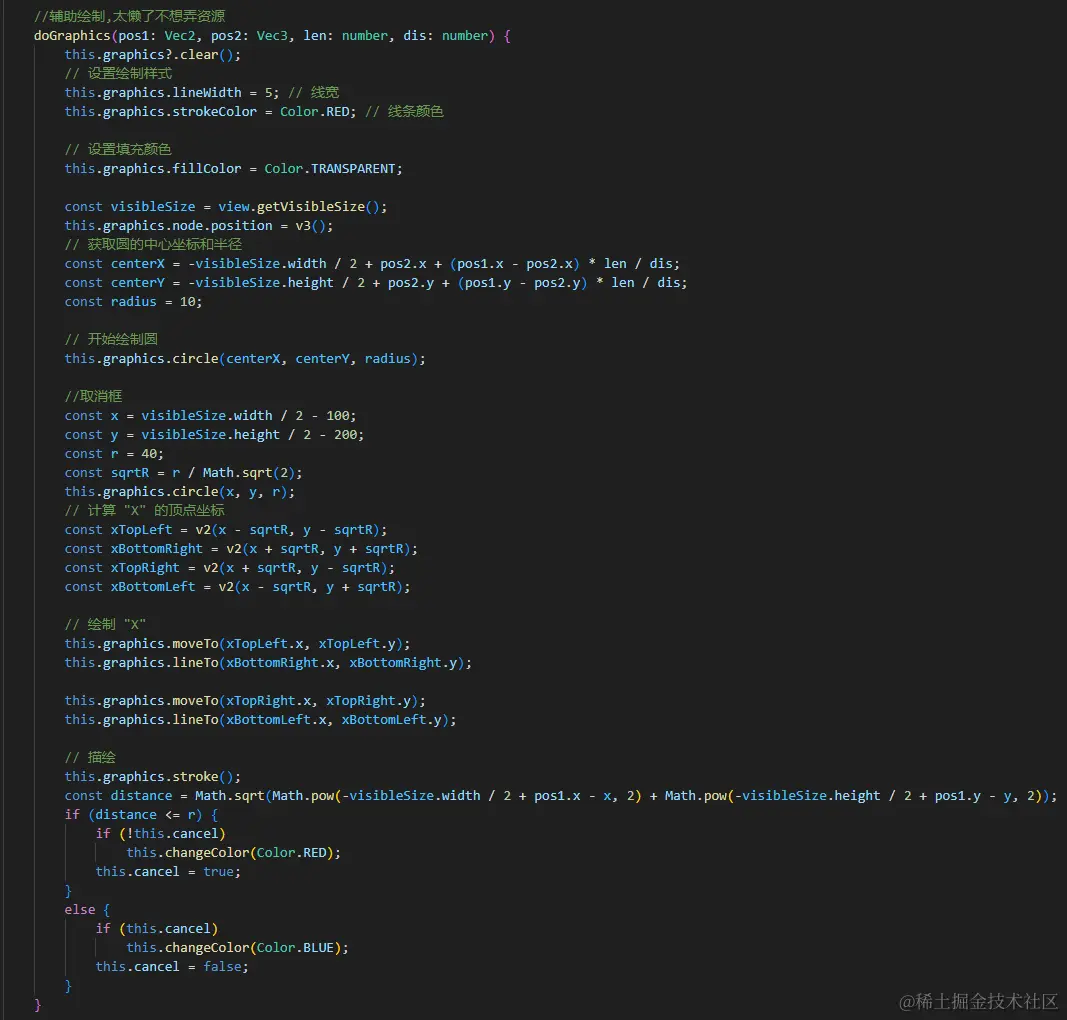Click the if (this.cancel) line

point(157,929)
